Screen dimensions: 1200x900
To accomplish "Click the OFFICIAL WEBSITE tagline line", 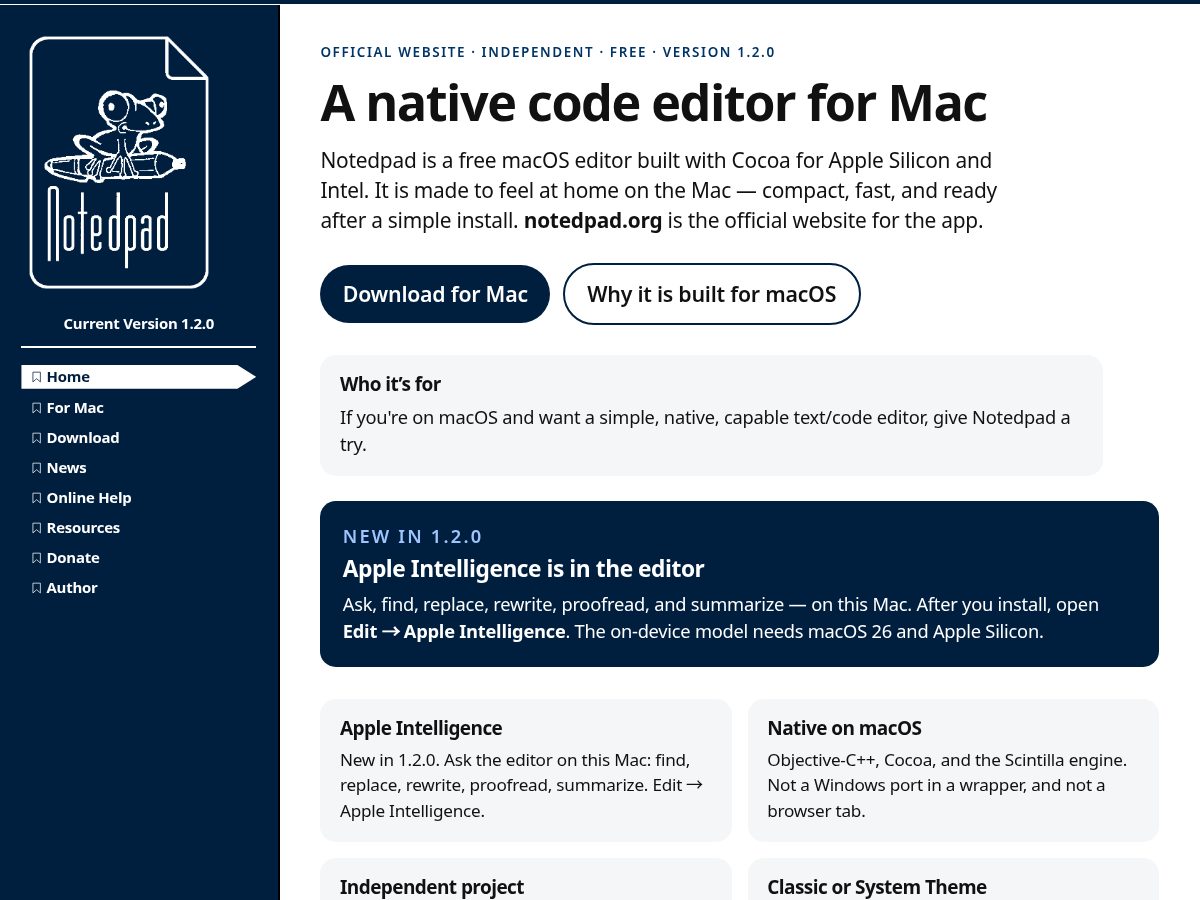I will (548, 52).
